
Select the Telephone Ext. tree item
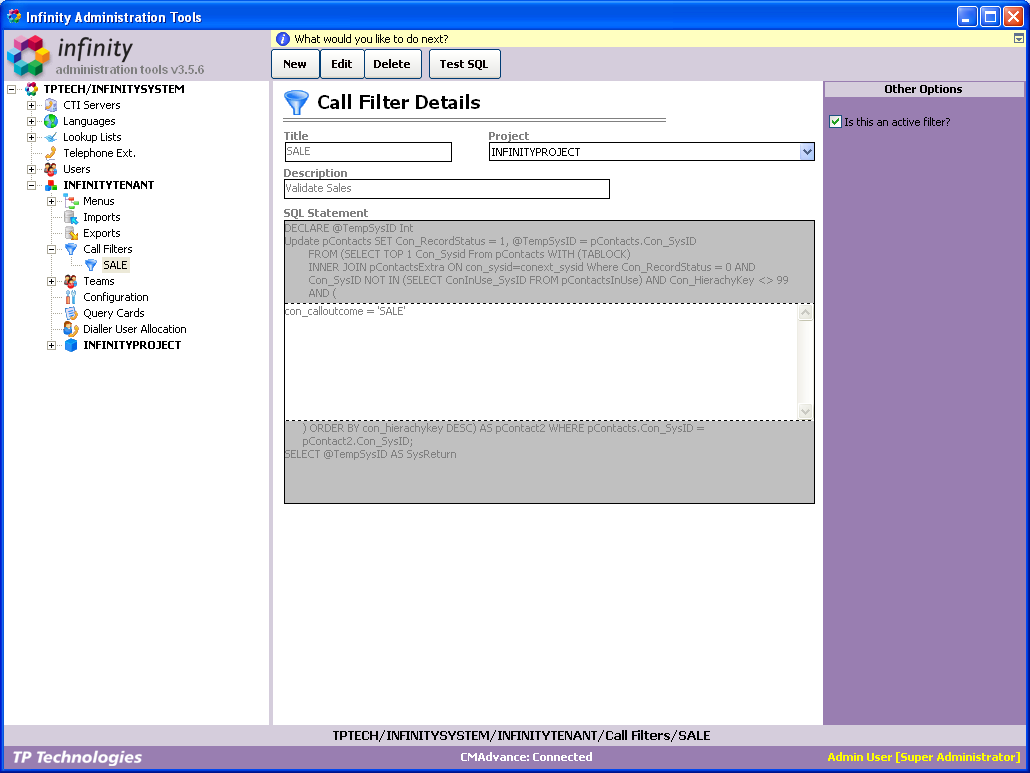click(99, 153)
